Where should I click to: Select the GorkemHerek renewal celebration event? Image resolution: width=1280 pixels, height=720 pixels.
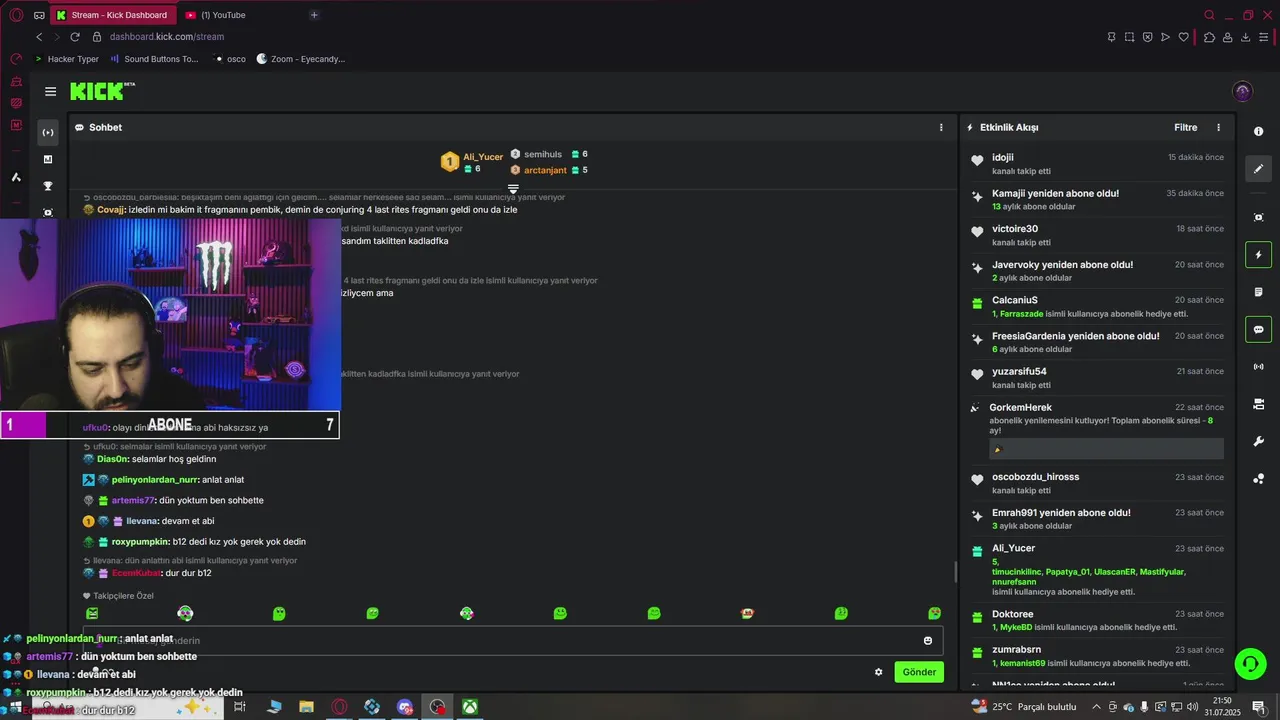click(1097, 431)
